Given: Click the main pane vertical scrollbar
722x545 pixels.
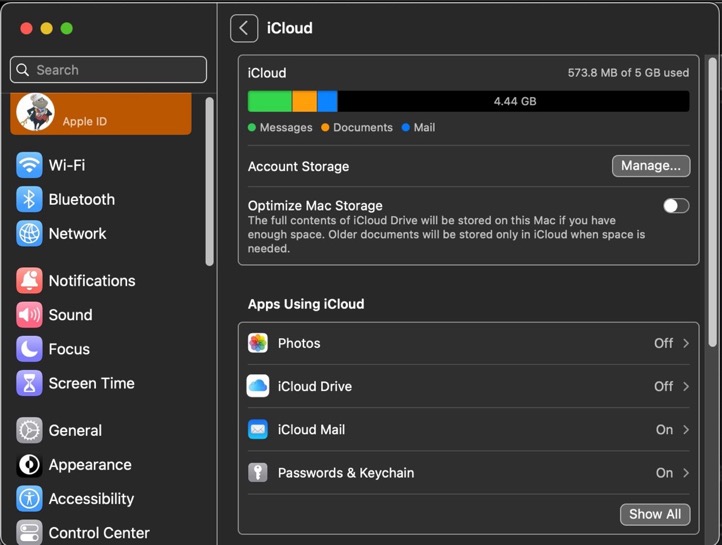Looking at the screenshot, I should pyautogui.click(x=712, y=203).
